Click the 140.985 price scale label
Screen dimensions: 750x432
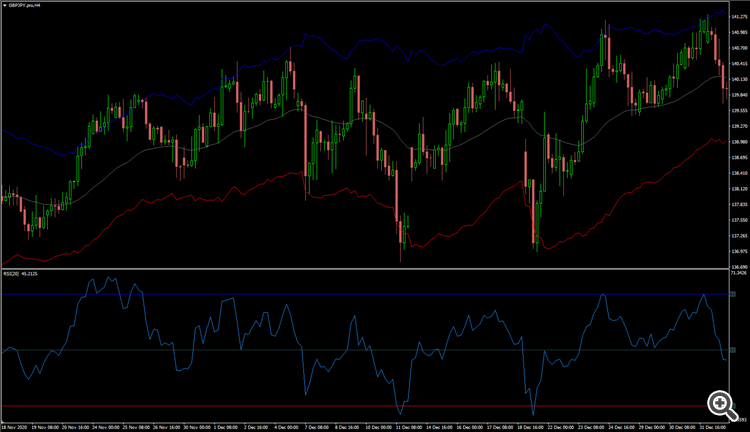coord(739,33)
